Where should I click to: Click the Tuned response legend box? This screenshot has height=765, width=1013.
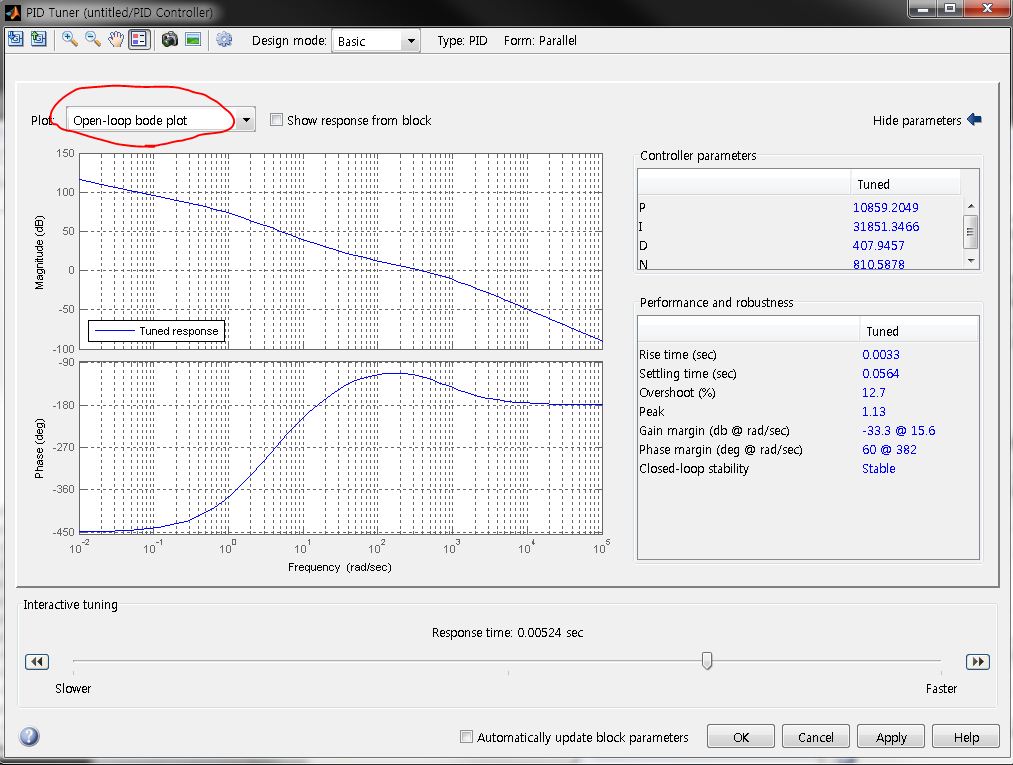pos(156,331)
